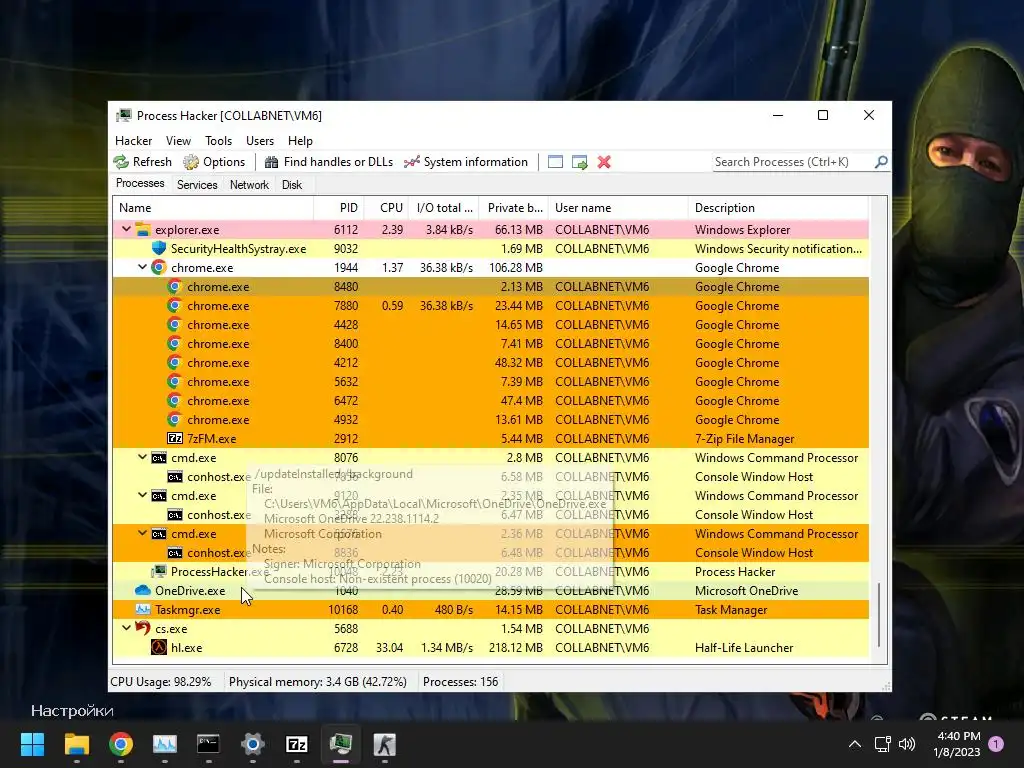Screen dimensions: 1024x768
Task: Open the Help menu
Action: 300,140
